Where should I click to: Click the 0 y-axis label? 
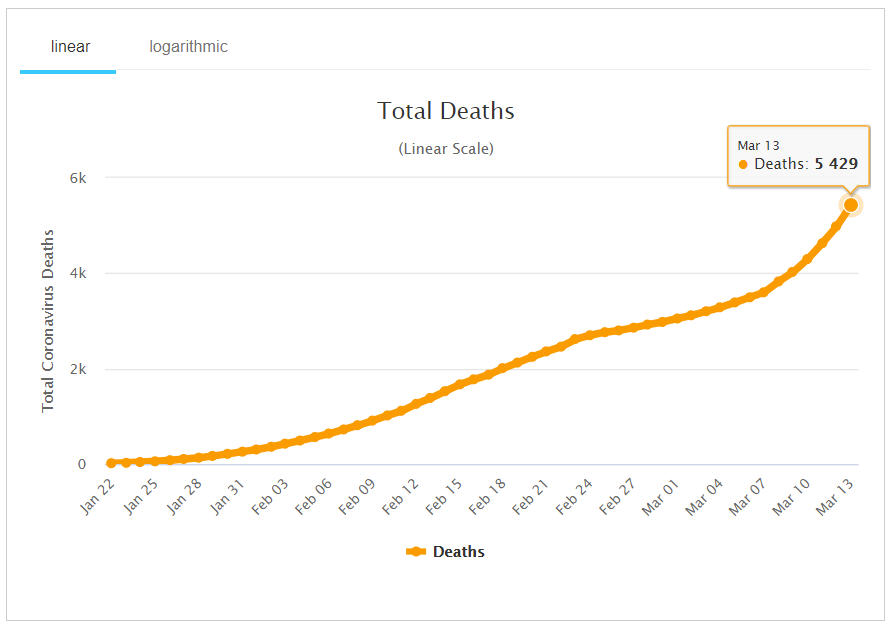pyautogui.click(x=82, y=465)
